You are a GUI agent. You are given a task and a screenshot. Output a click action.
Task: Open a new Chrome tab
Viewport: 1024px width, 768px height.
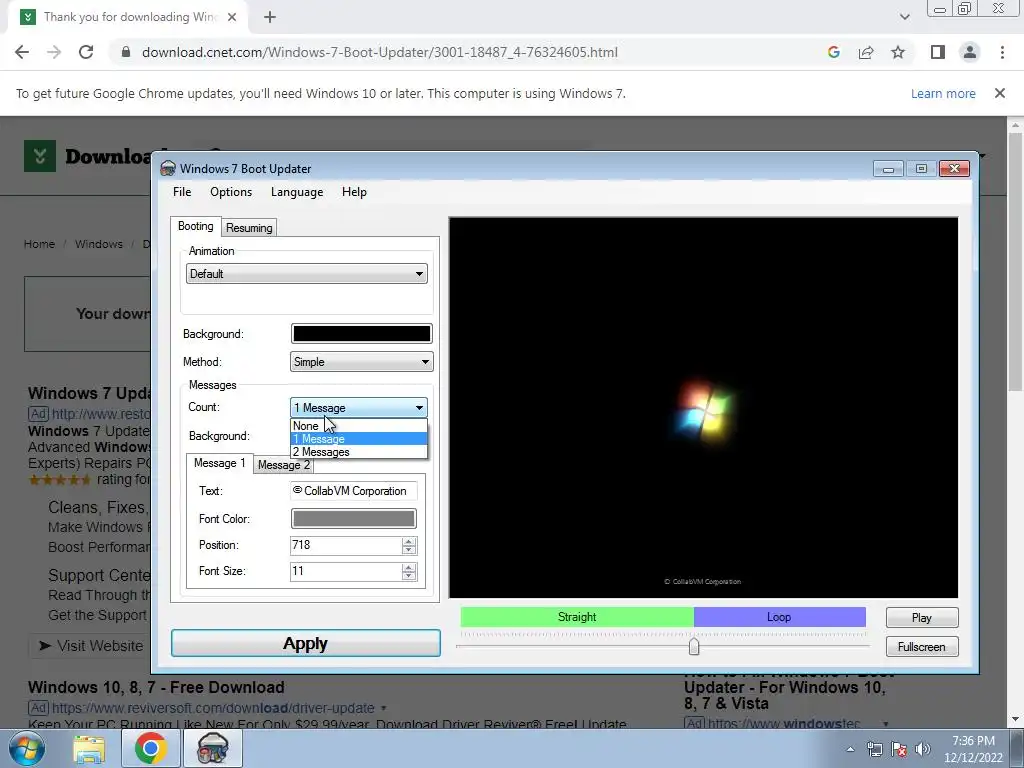coord(270,17)
